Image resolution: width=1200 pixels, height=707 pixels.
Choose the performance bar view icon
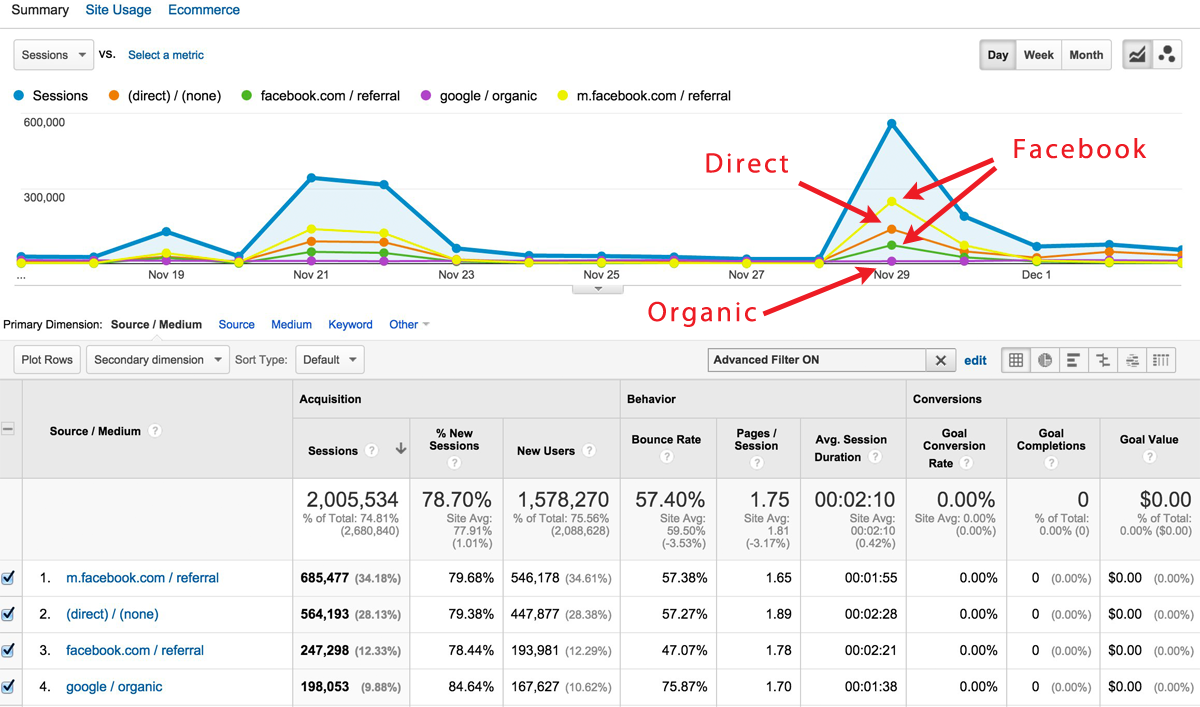tap(1074, 360)
